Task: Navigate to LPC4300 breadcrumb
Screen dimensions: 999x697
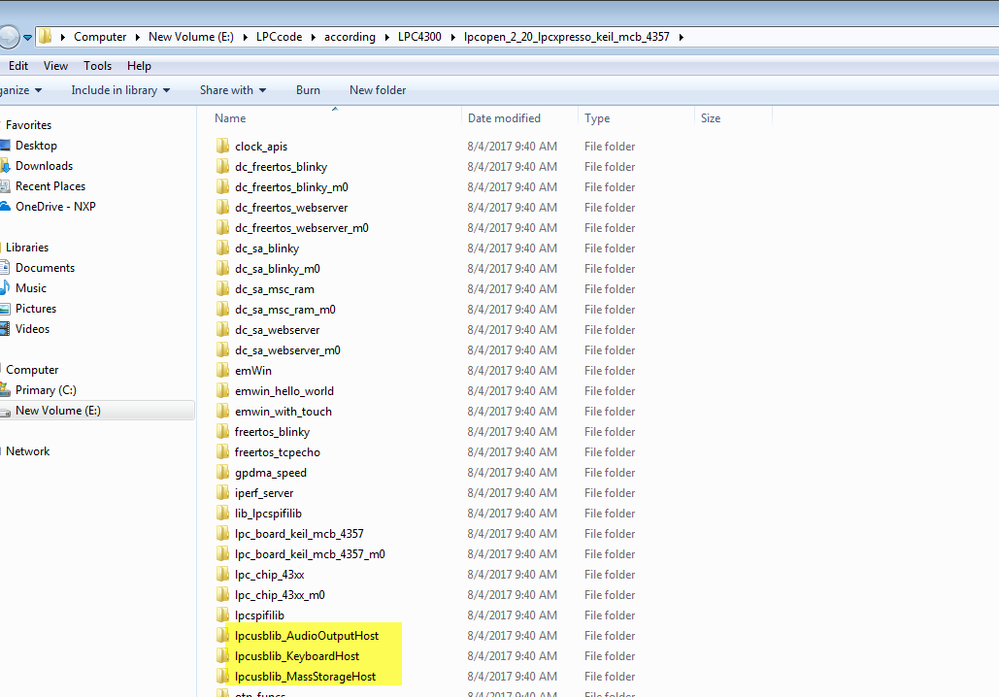Action: (x=419, y=37)
